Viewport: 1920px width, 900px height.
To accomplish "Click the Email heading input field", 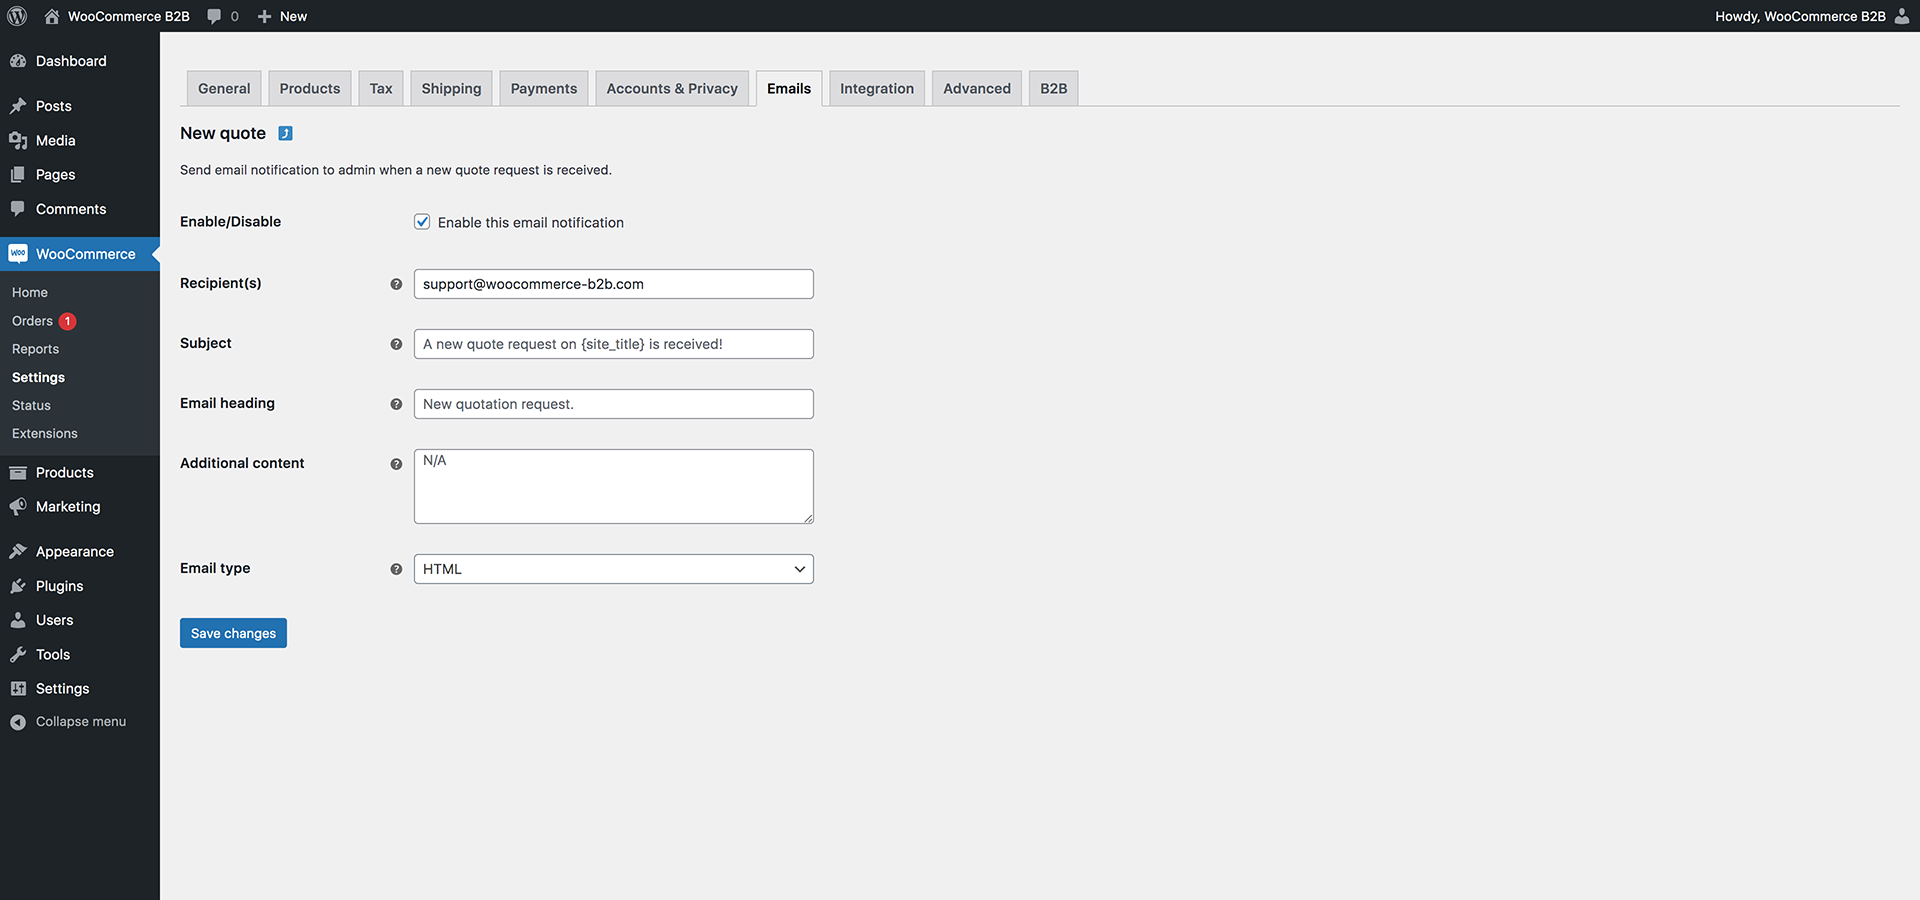I will 614,404.
